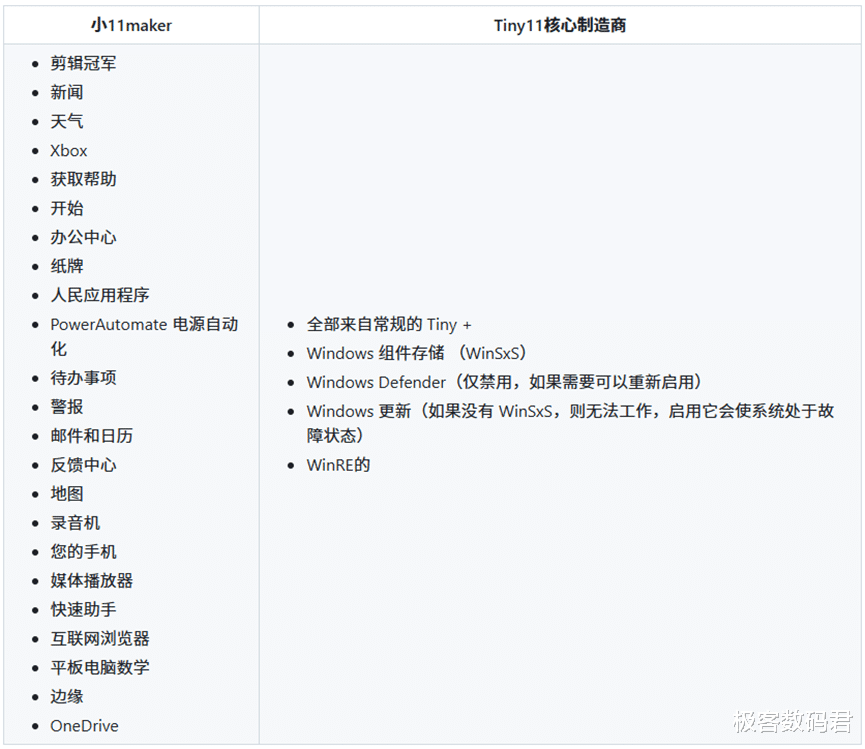
Task: Click the Windows Defender bullet item
Action: point(504,382)
